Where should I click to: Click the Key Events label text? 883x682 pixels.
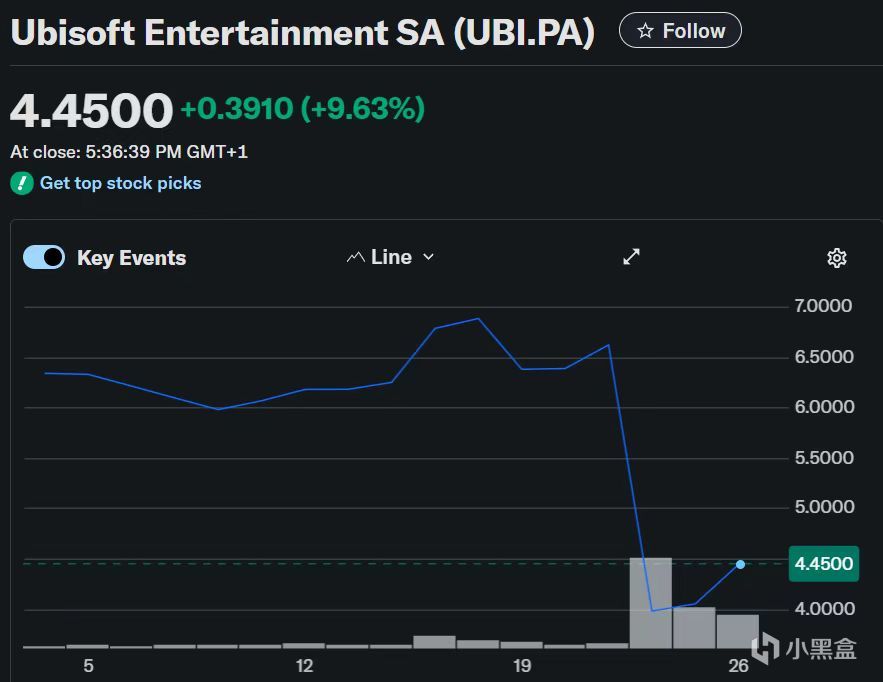(x=131, y=258)
